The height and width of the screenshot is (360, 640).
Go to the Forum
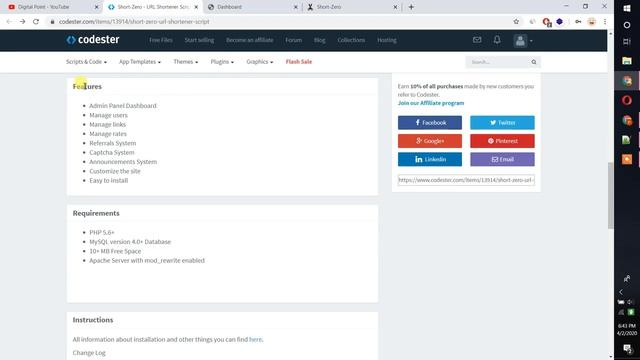pyautogui.click(x=293, y=40)
